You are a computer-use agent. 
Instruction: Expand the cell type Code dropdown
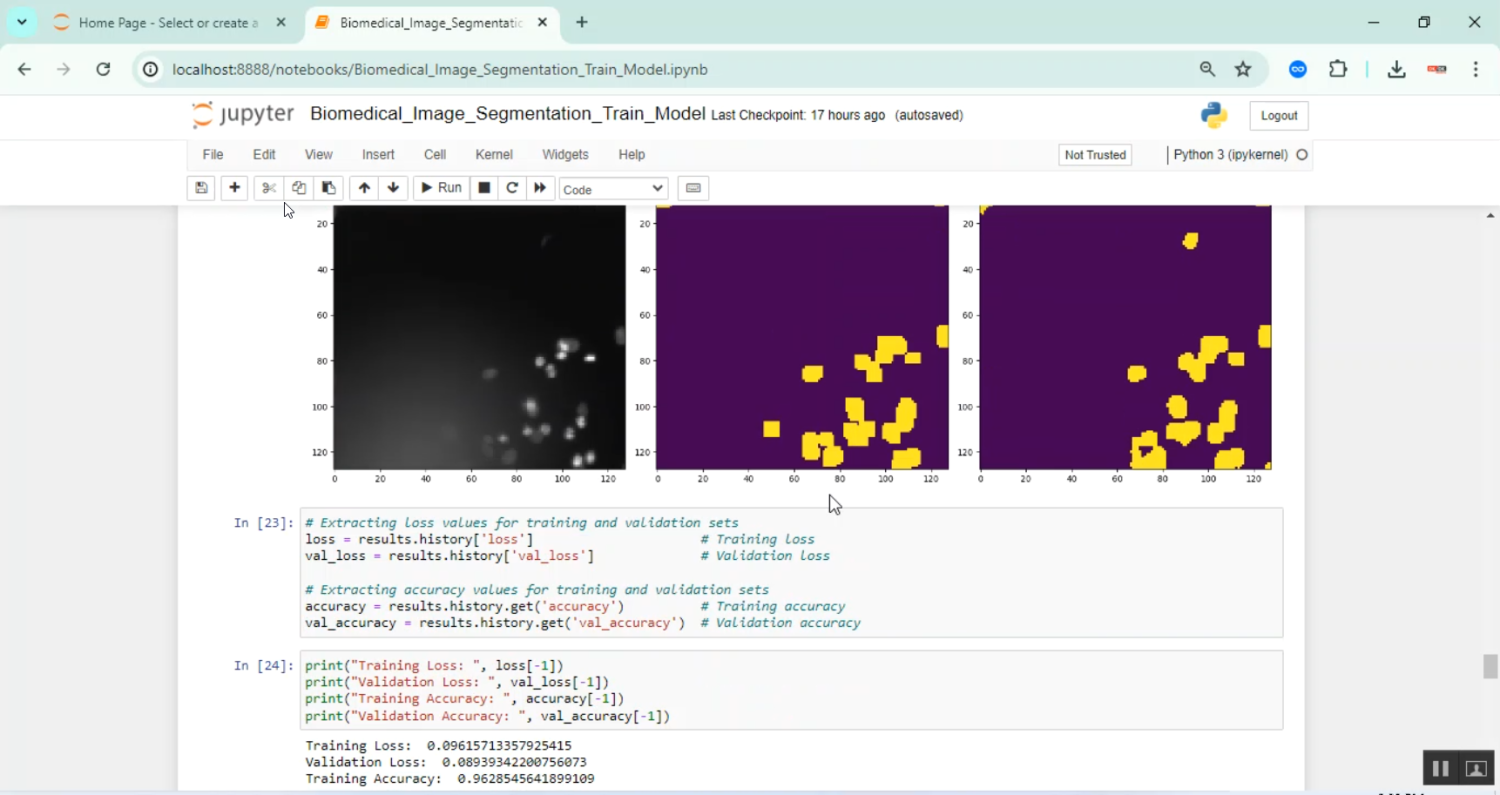point(613,189)
